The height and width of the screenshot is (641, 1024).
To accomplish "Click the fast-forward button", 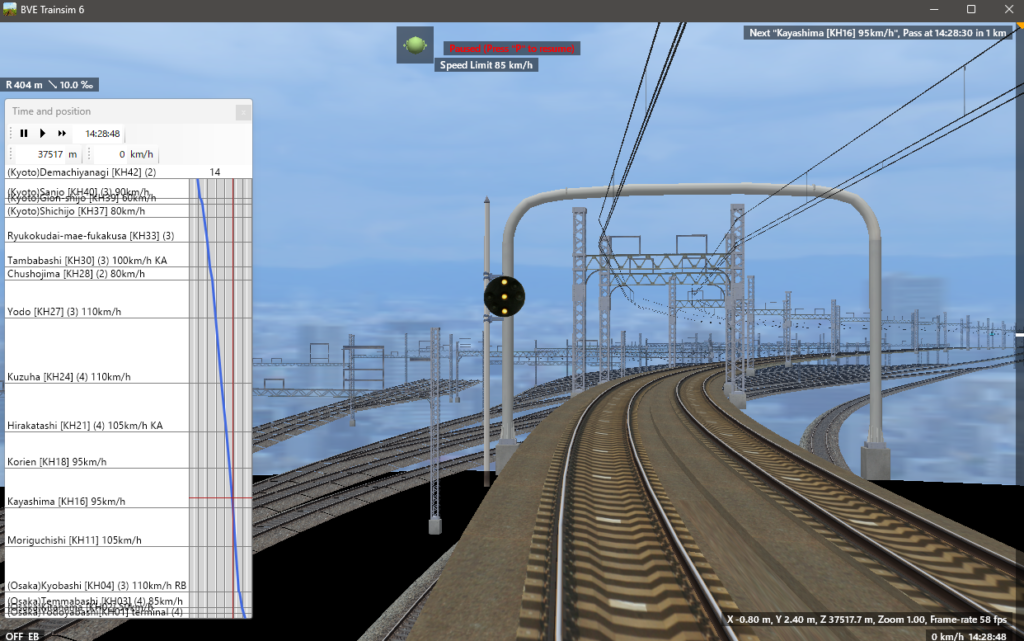I will 62,133.
